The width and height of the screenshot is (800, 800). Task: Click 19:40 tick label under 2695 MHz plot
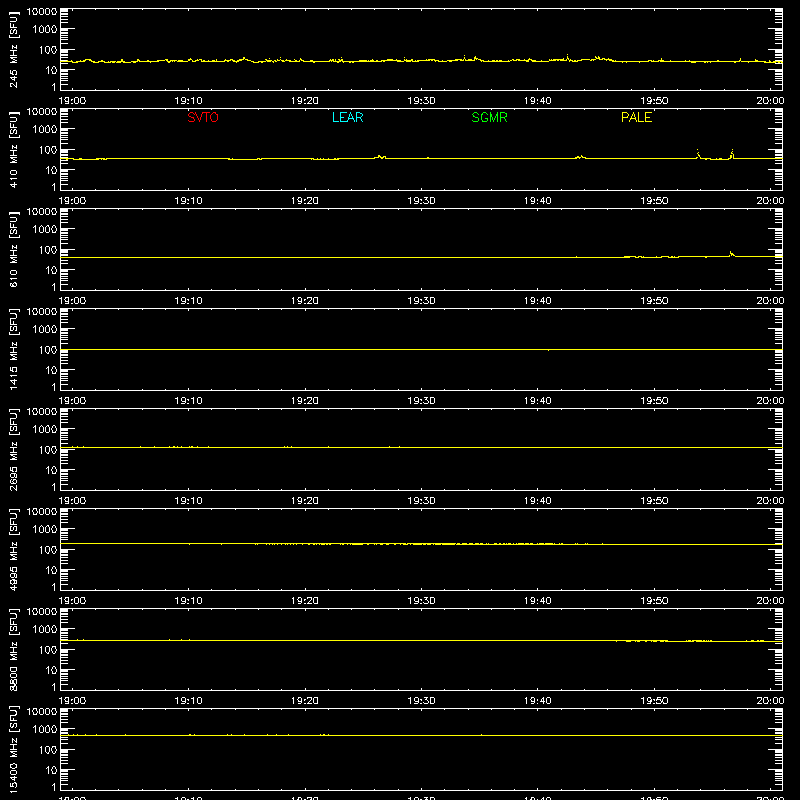tap(537, 501)
